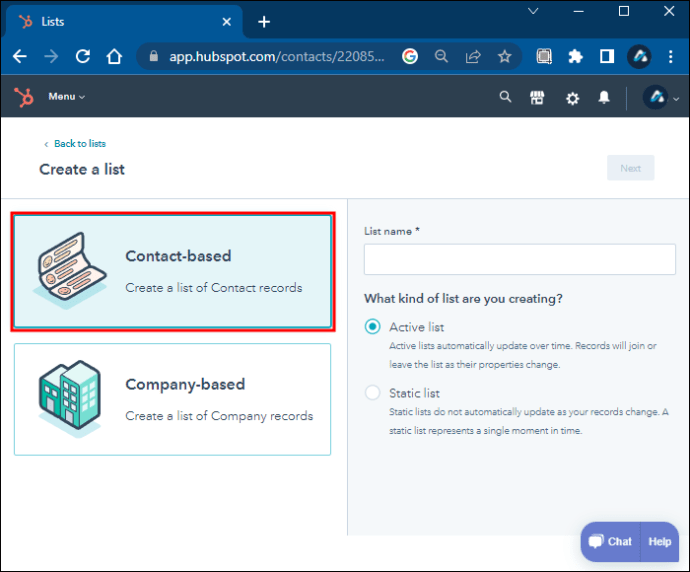The image size is (690, 572).
Task: Click the Static list label
Action: point(414,393)
